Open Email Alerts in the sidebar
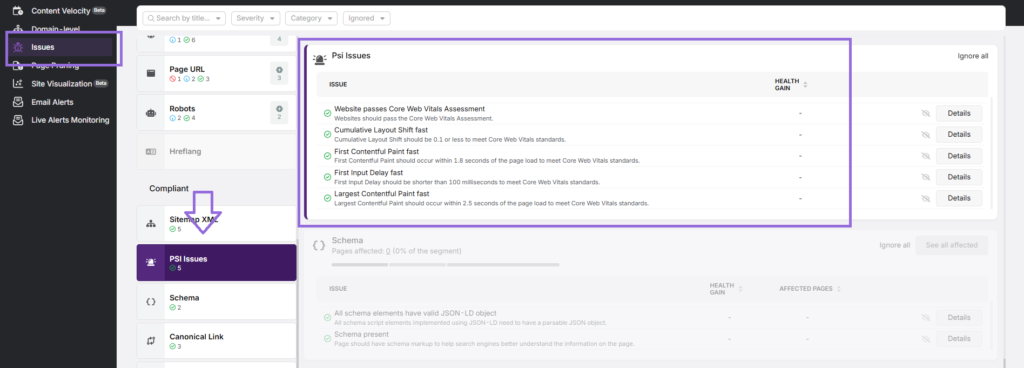 [x=52, y=102]
